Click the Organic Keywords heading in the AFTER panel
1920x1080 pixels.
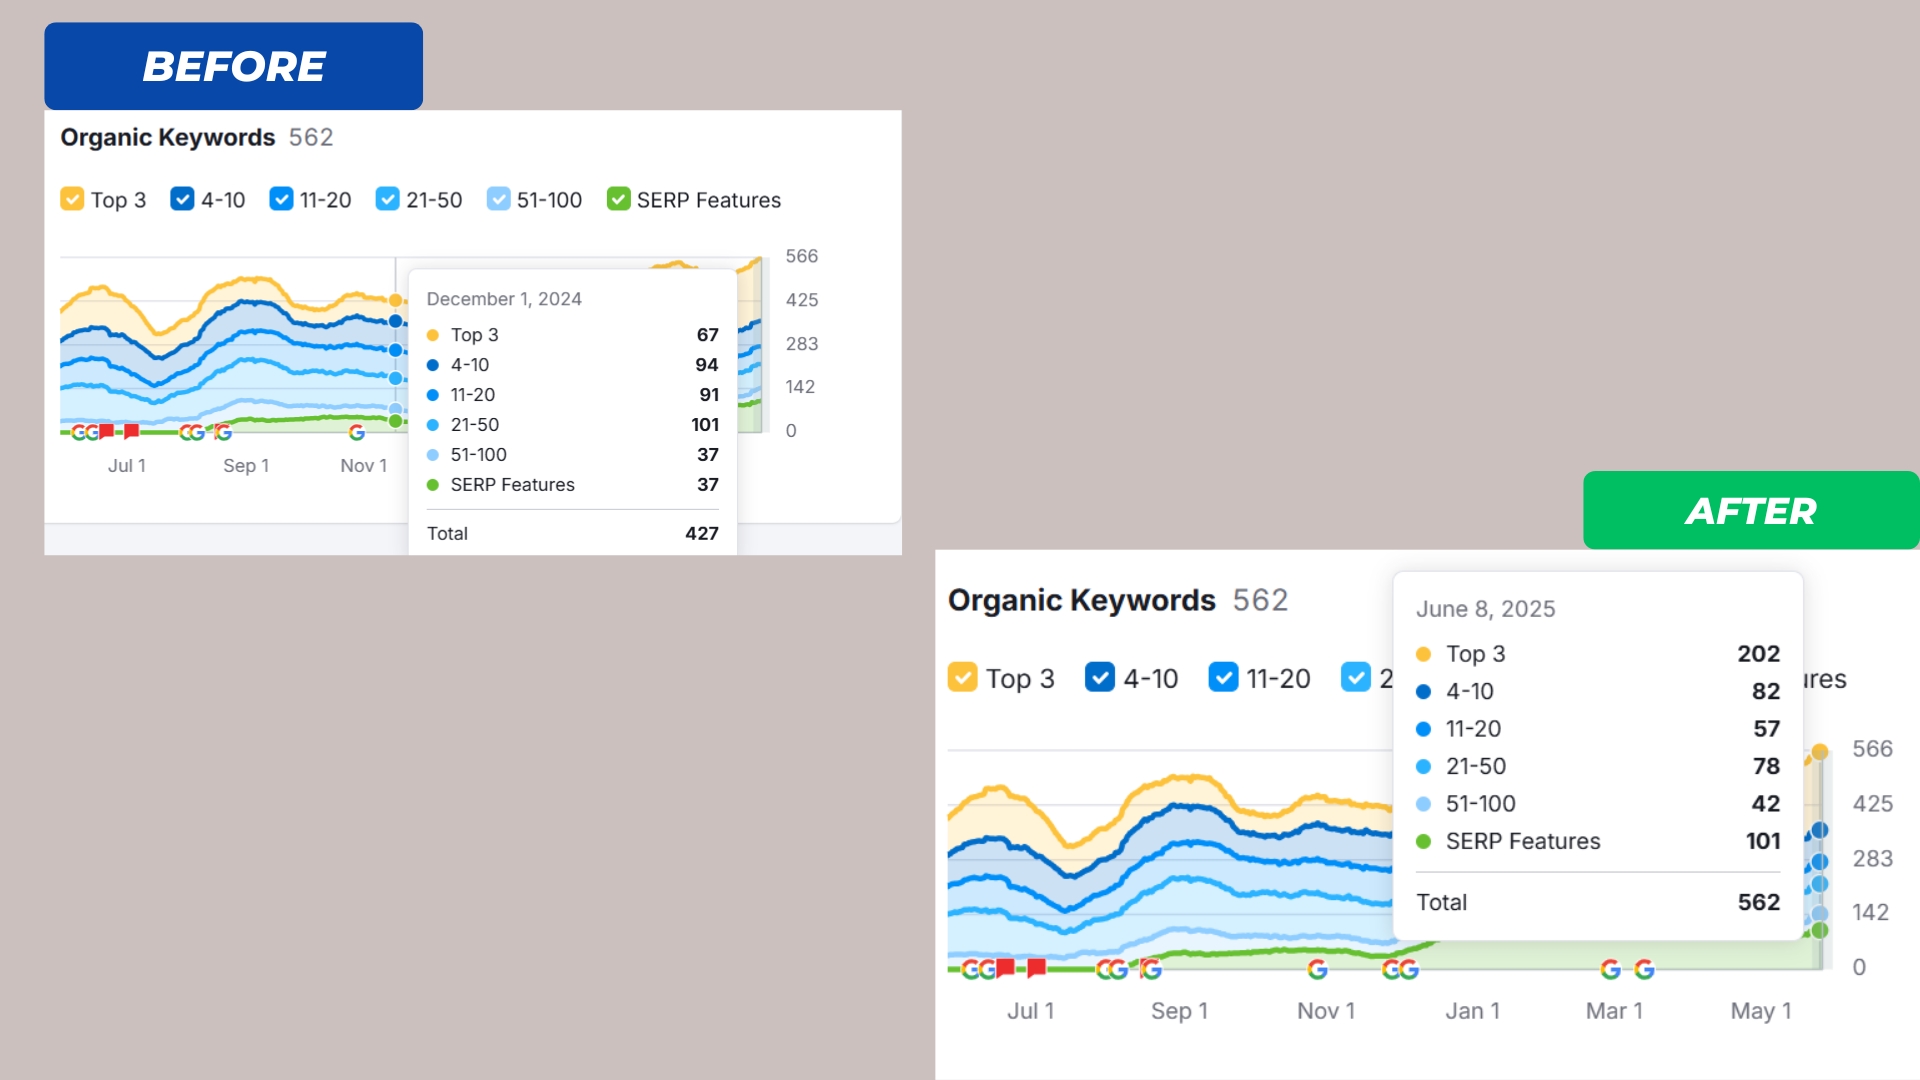click(x=1081, y=600)
